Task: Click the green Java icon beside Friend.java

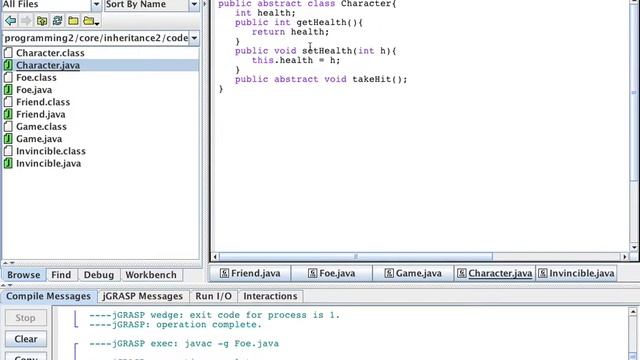Action: (x=8, y=114)
